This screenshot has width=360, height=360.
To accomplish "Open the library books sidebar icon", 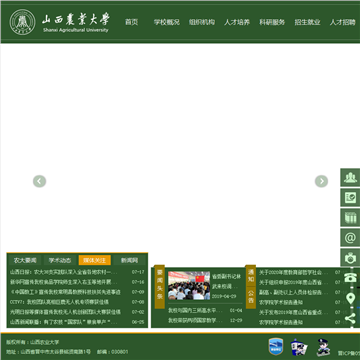I will click(350, 217).
